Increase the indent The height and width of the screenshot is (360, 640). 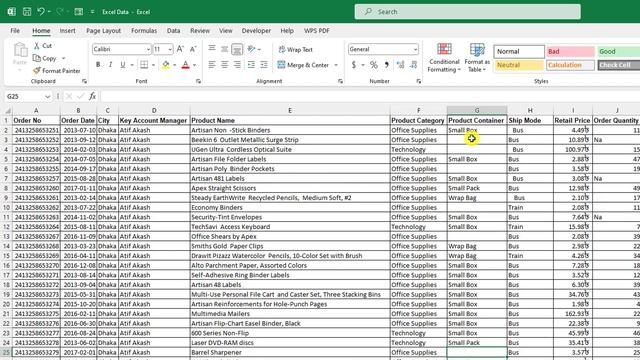coord(264,65)
